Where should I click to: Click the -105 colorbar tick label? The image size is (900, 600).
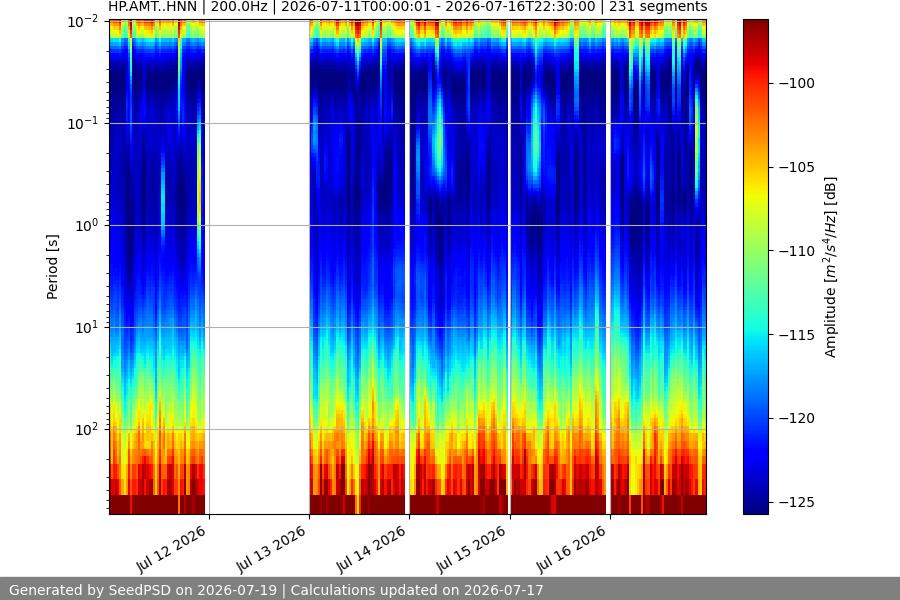click(797, 167)
